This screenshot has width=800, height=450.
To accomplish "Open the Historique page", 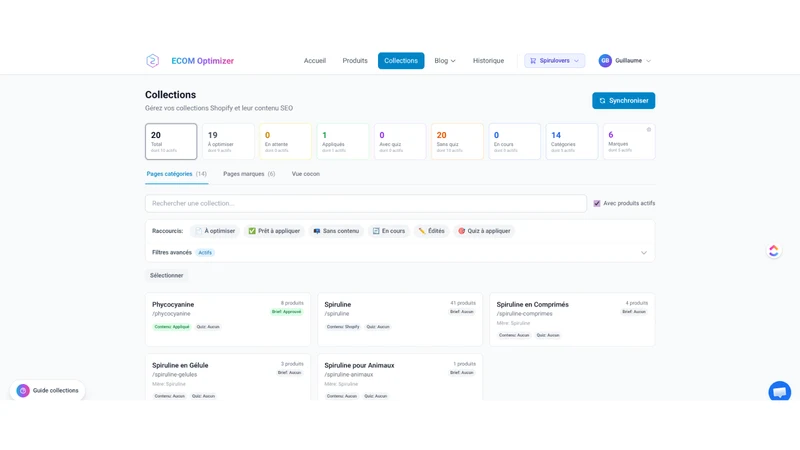I will pos(488,61).
